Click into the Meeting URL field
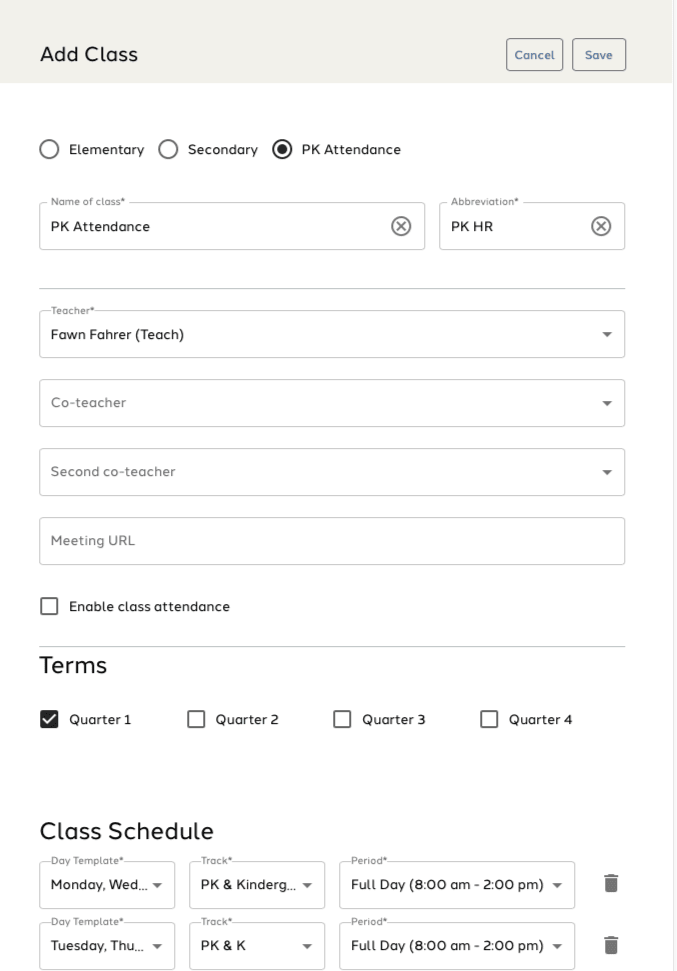Image resolution: width=677 pixels, height=971 pixels. (x=332, y=541)
